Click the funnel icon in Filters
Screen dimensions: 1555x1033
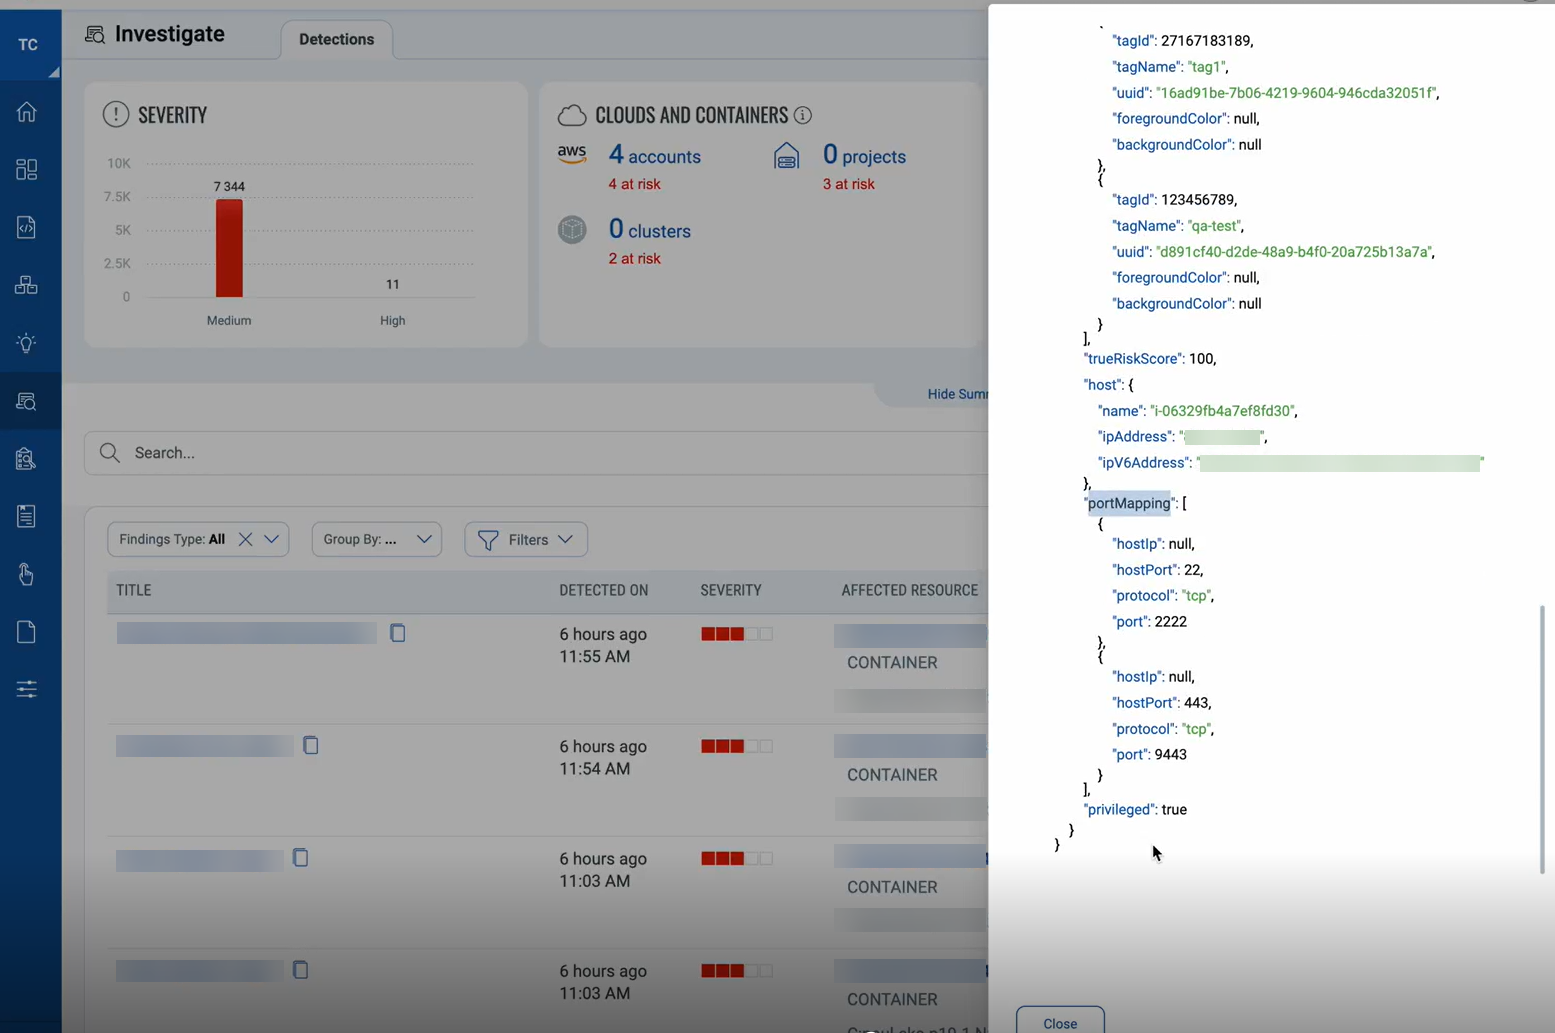pos(488,540)
